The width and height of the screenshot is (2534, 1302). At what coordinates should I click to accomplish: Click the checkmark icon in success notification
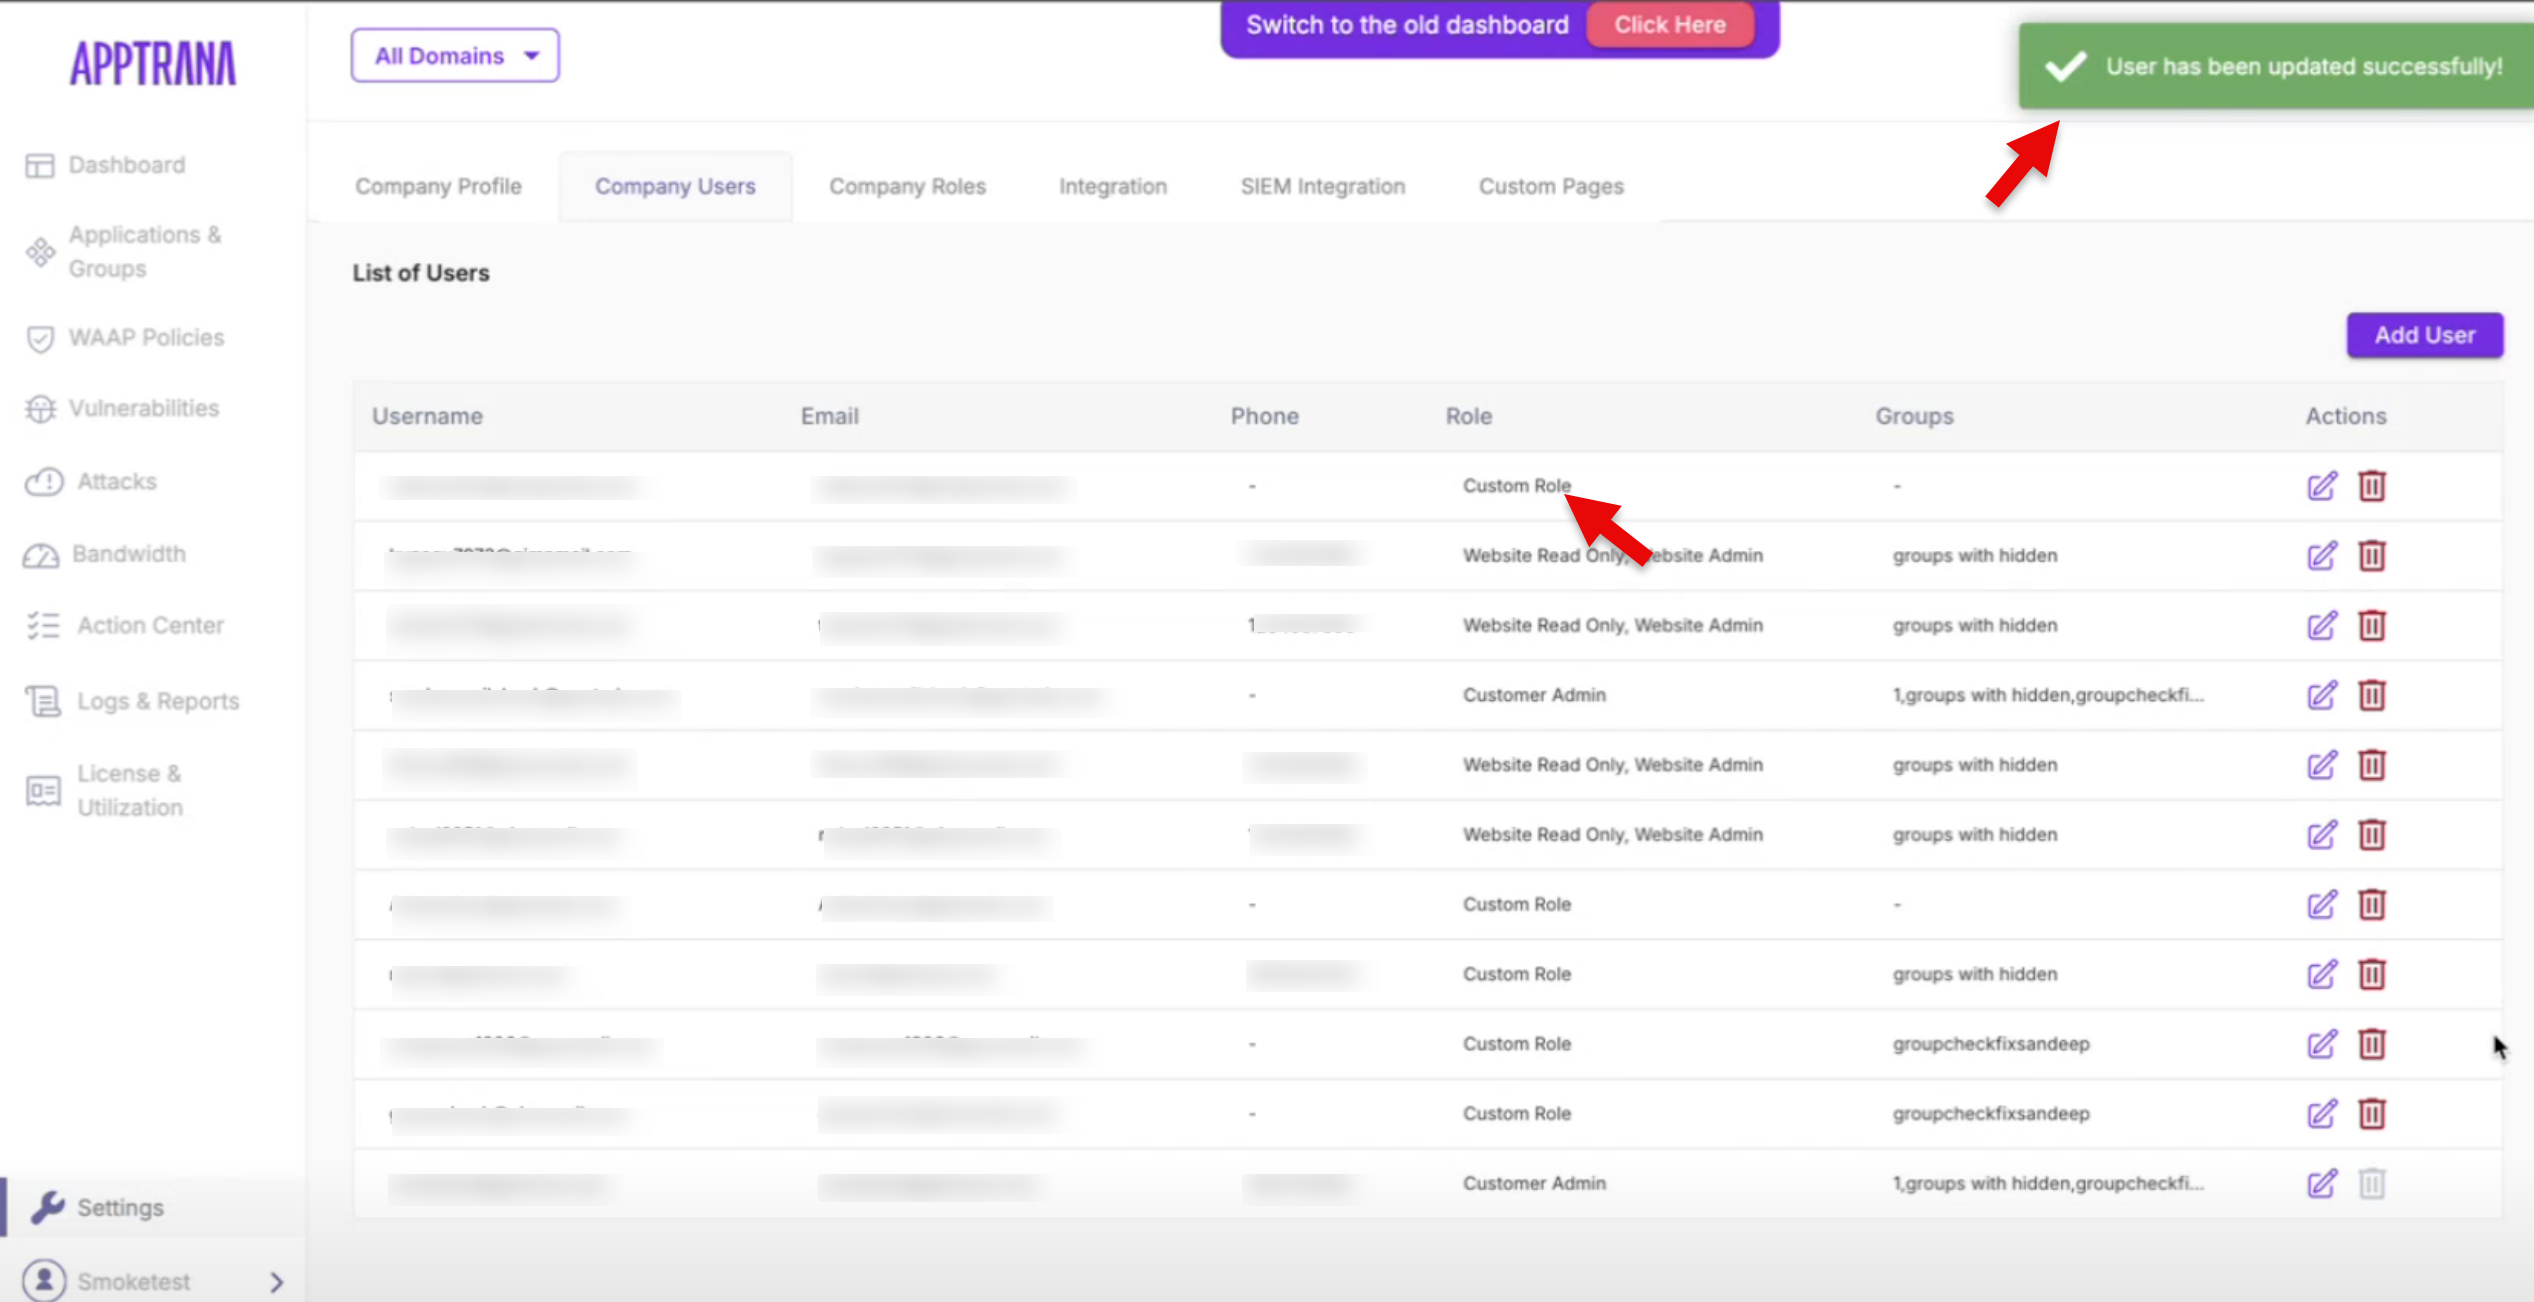pyautogui.click(x=2066, y=67)
